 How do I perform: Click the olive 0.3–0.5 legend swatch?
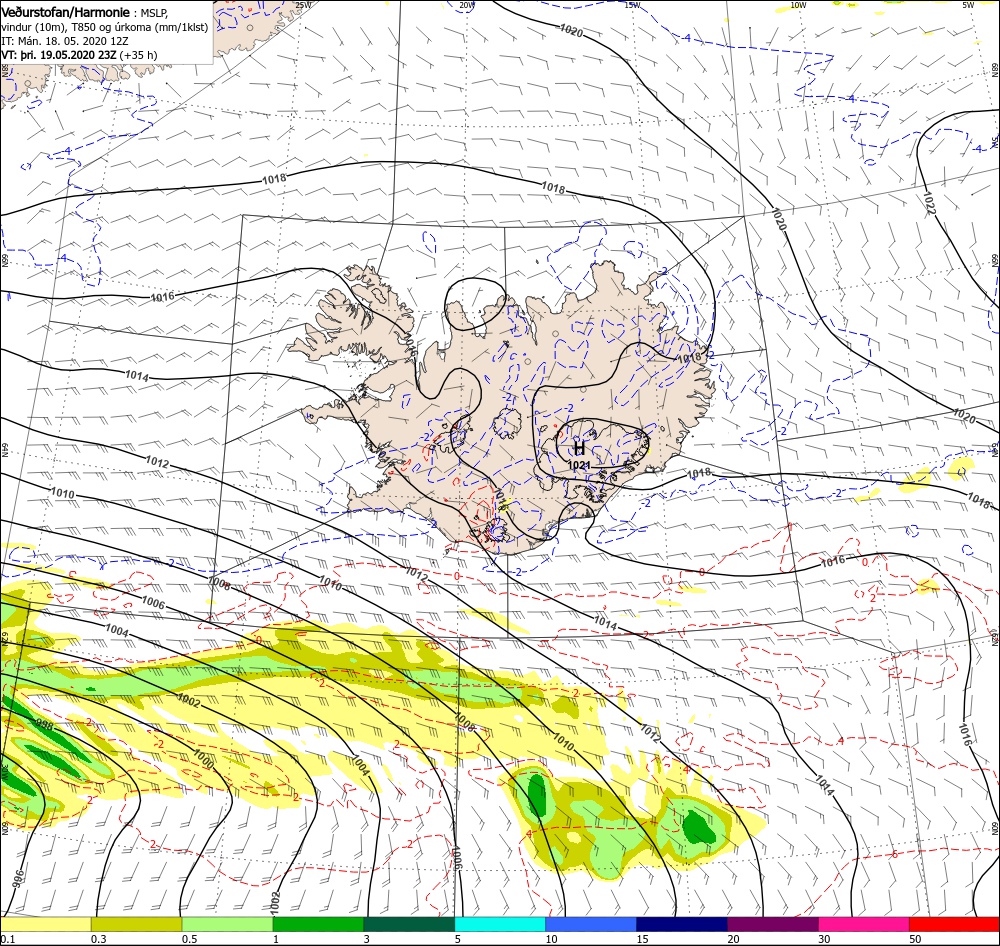pos(136,924)
